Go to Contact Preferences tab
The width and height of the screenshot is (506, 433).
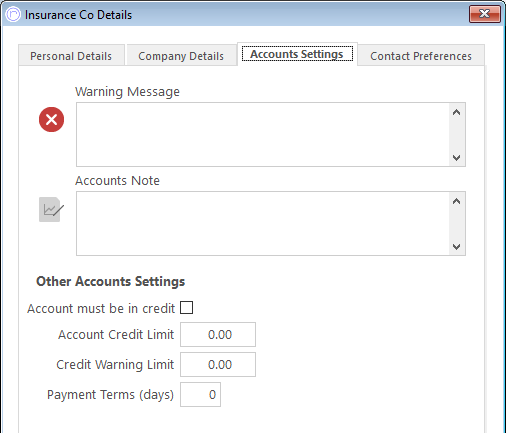click(x=421, y=56)
